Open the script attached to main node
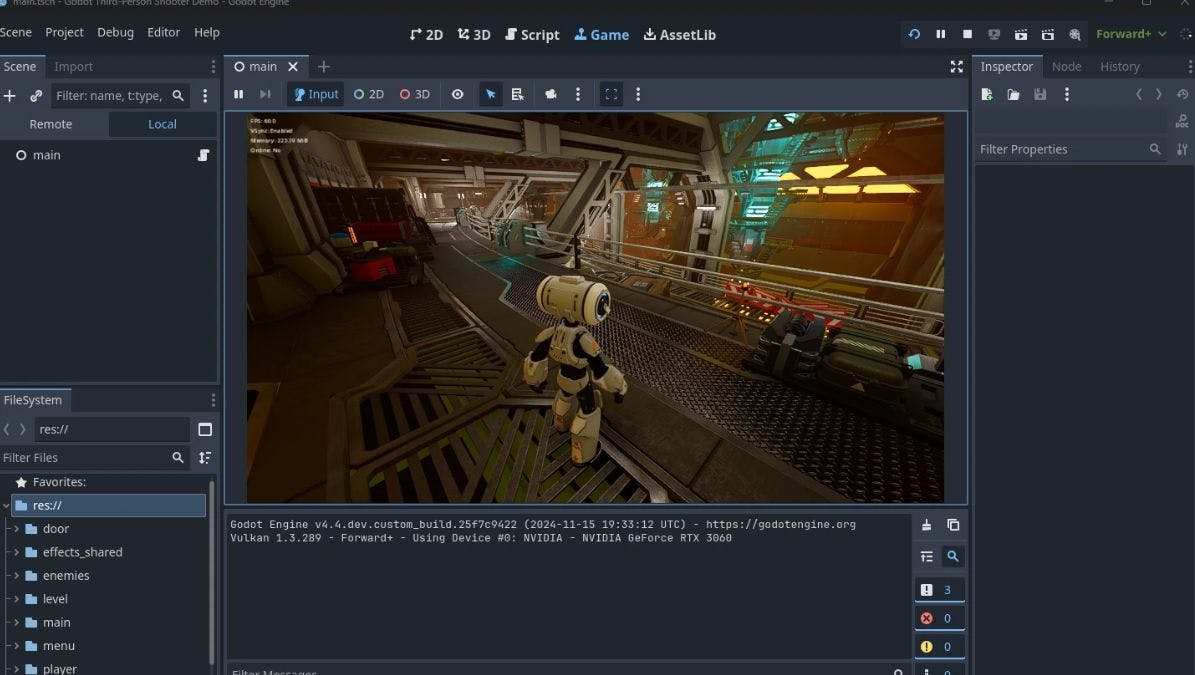Viewport: 1195px width, 675px height. tap(203, 155)
